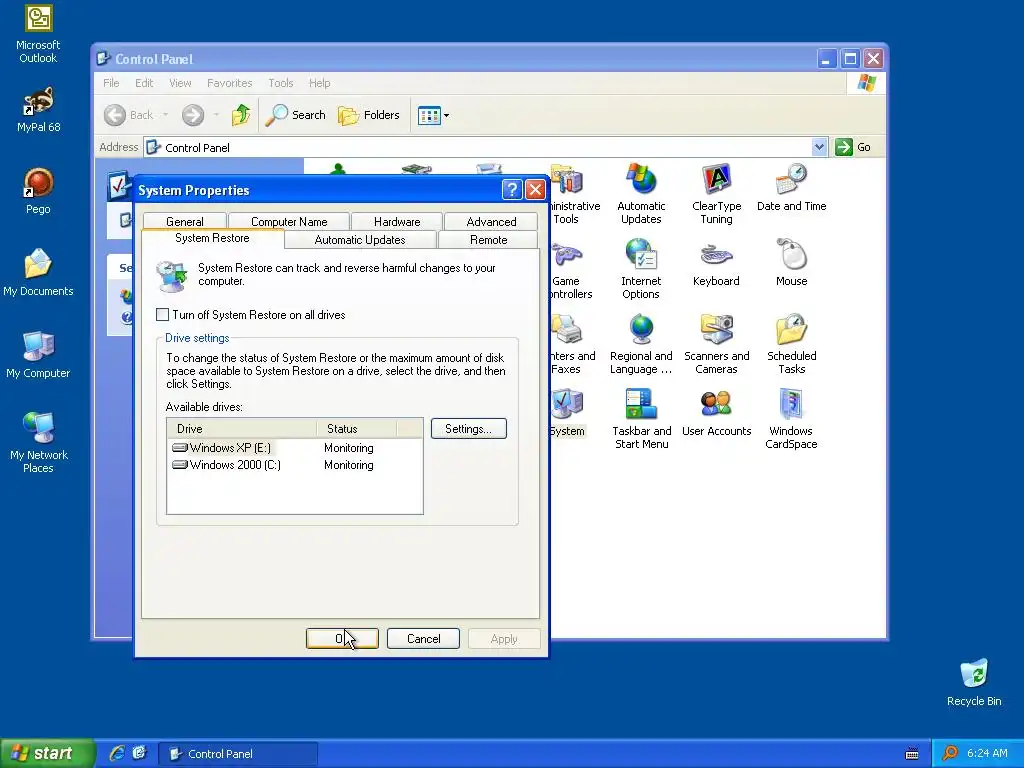Open the Forward button history dropdown arrow
The image size is (1024, 768).
click(x=216, y=115)
